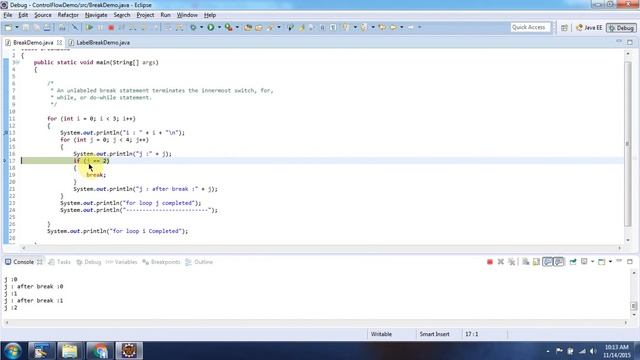
Task: Open the Tasks view tab
Action: (60, 262)
